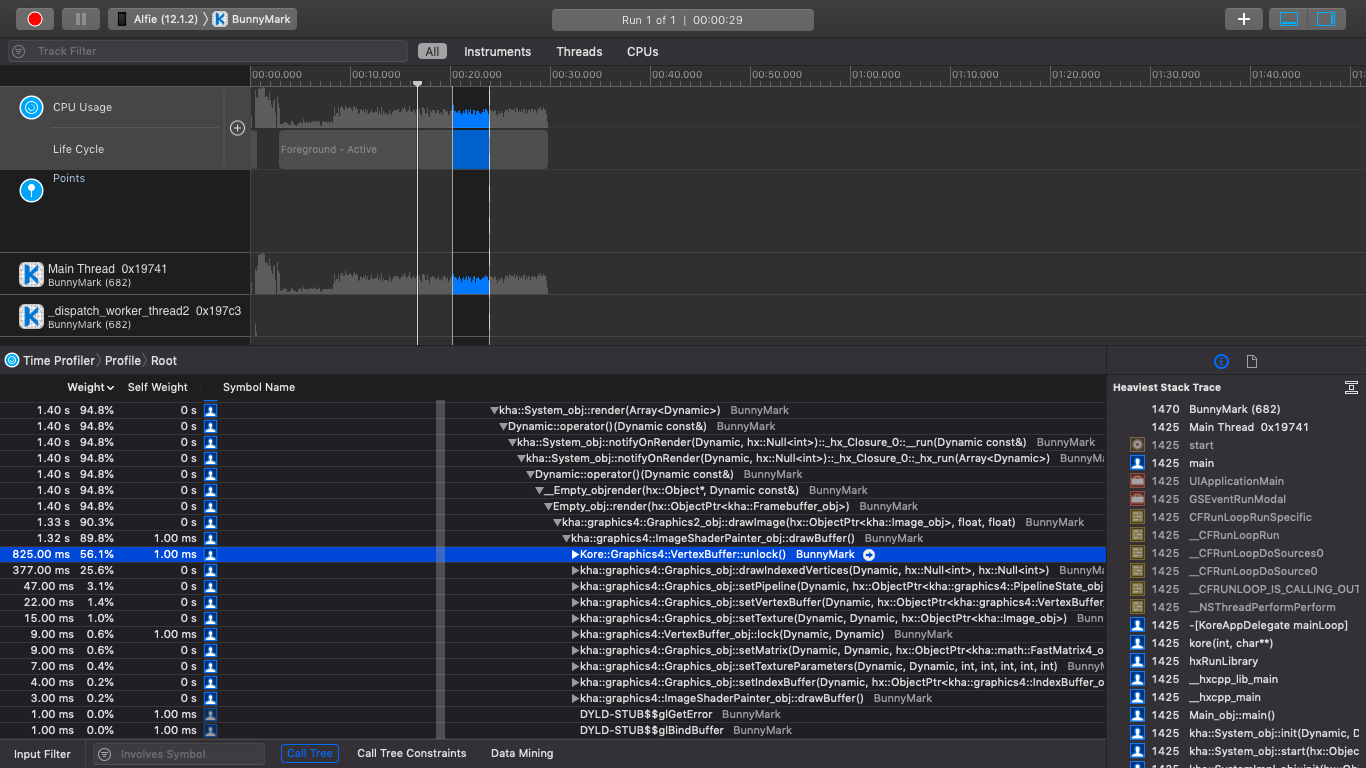Click the Life Cycle track label
Viewport: 1366px width, 768px height.
point(78,149)
